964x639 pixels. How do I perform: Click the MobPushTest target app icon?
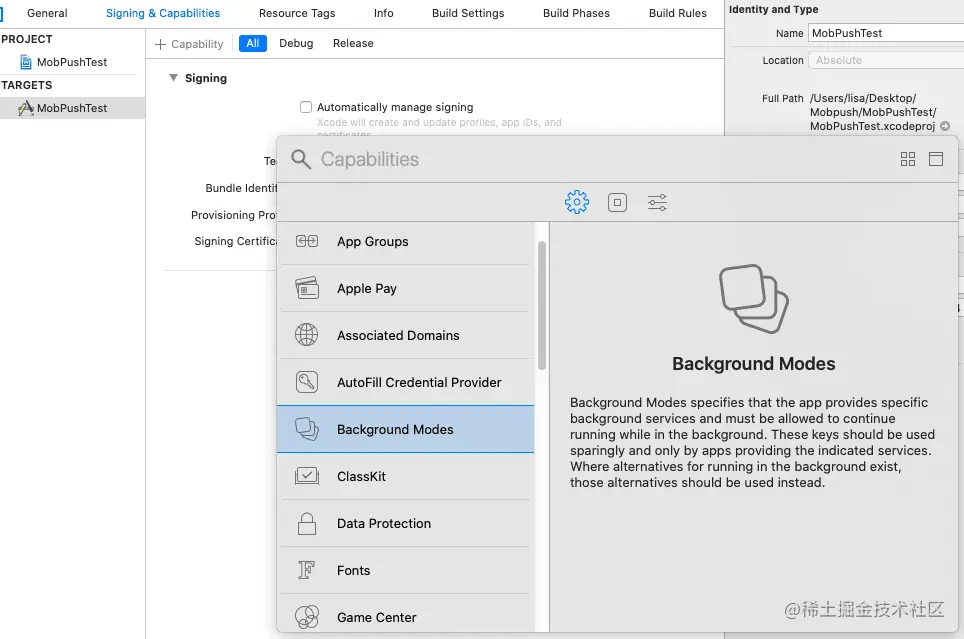(26, 108)
